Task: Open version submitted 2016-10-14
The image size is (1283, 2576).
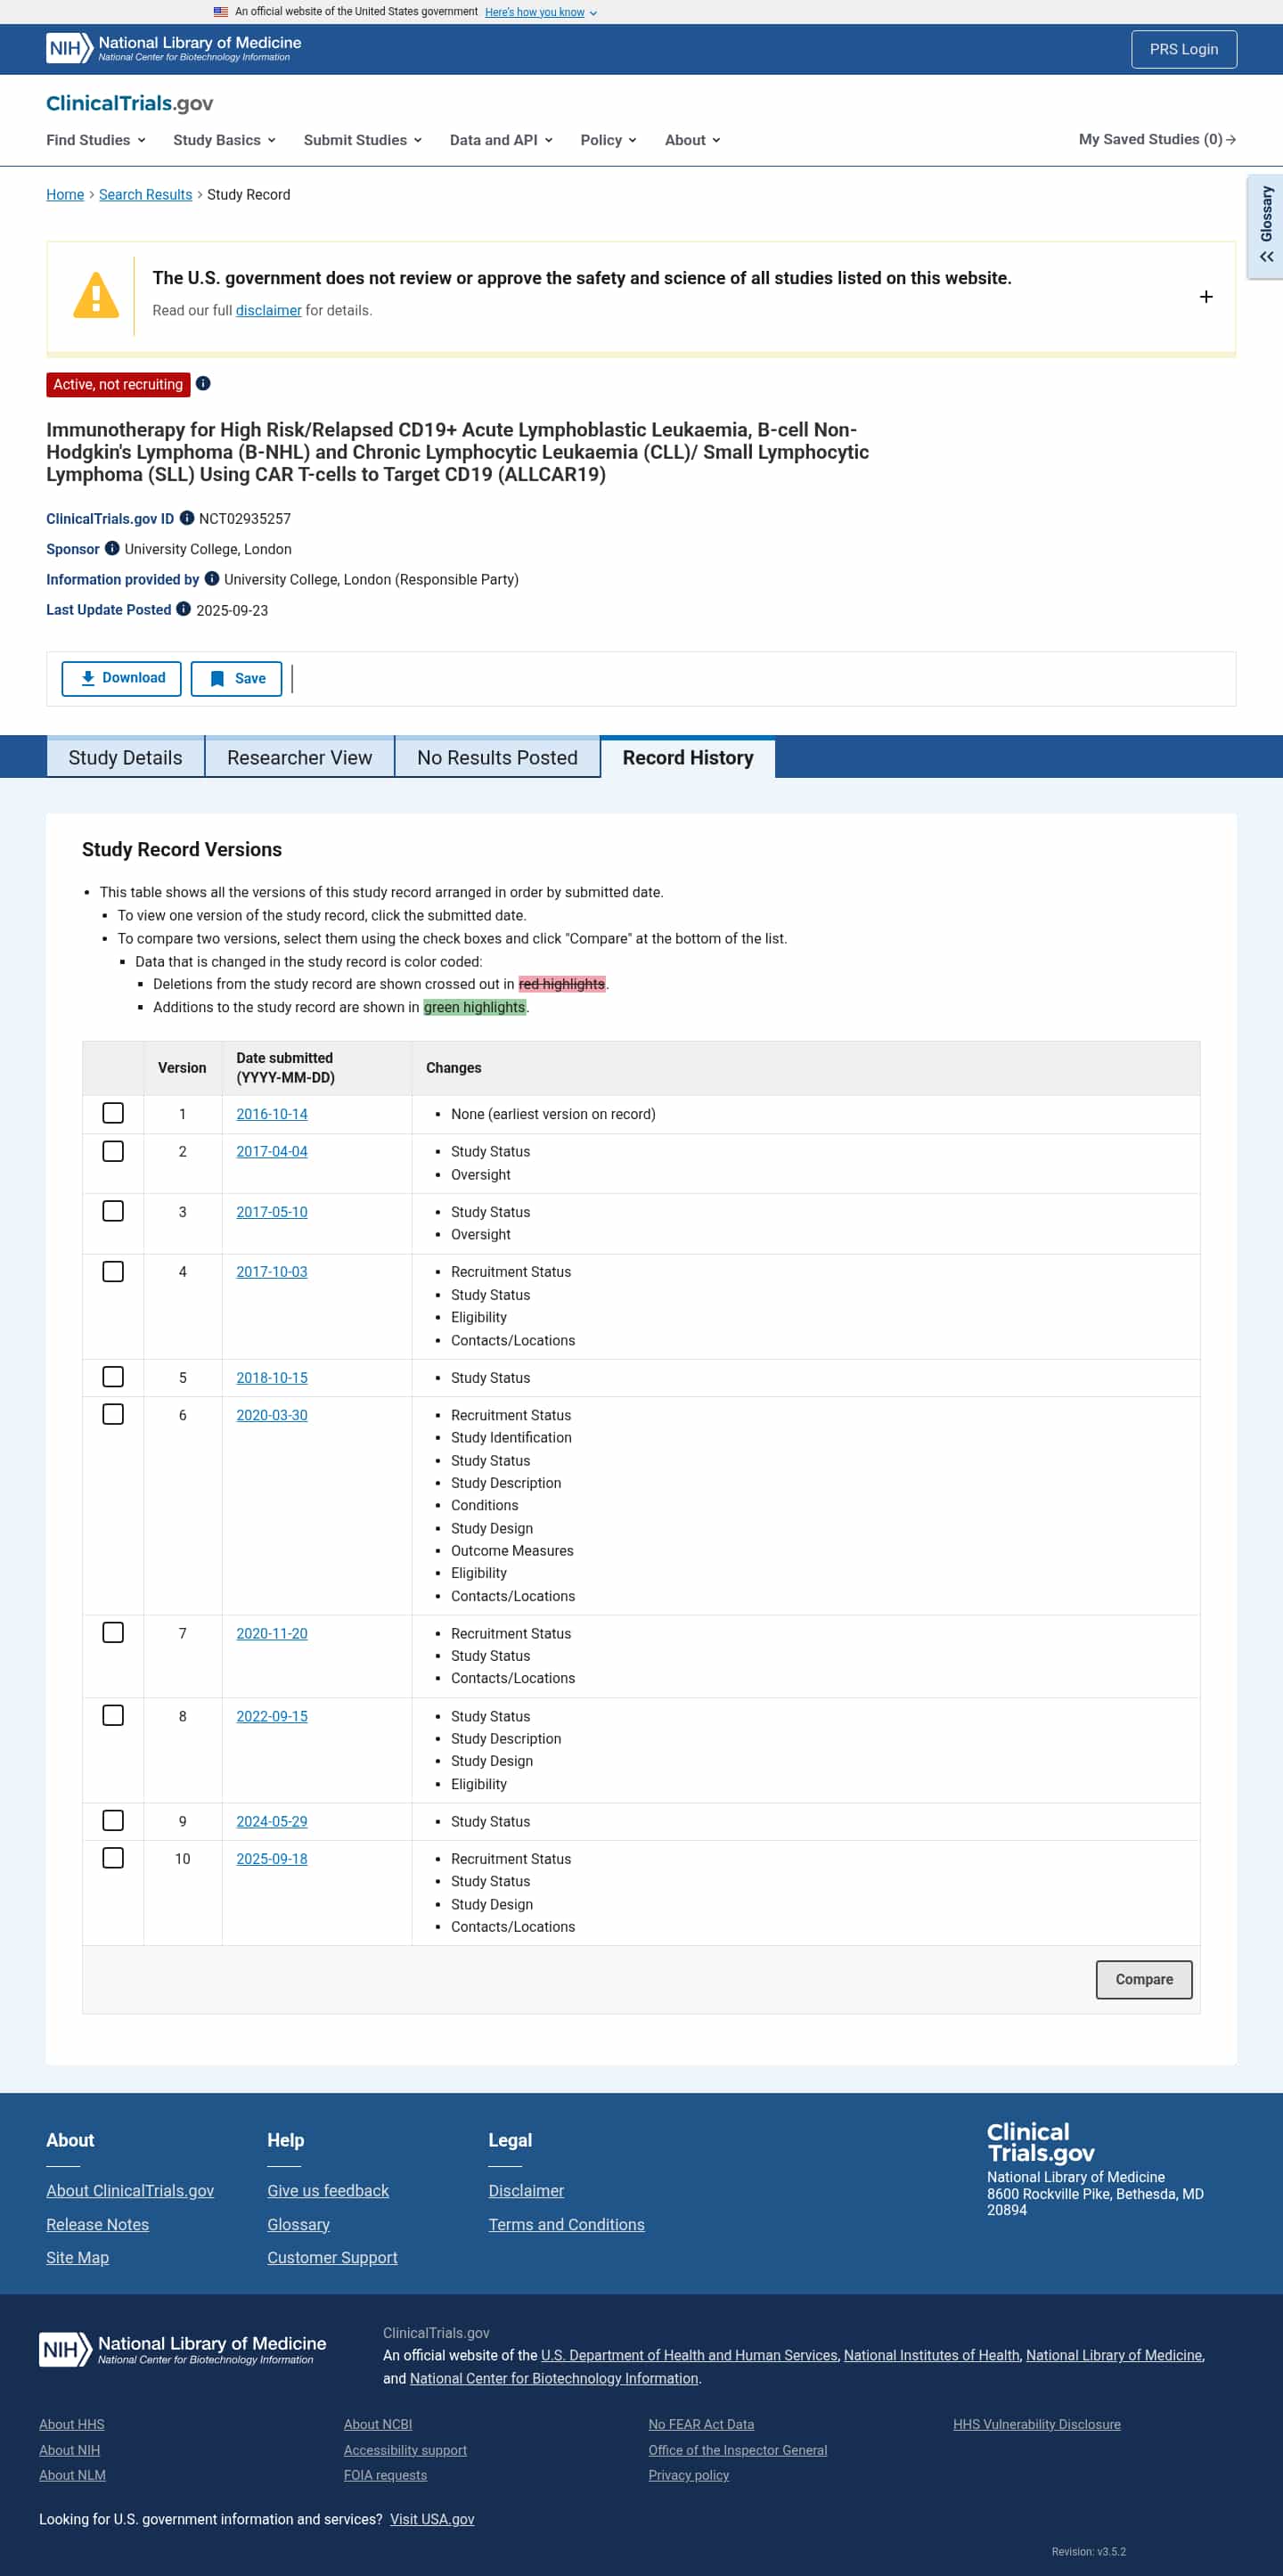Action: 272,1114
